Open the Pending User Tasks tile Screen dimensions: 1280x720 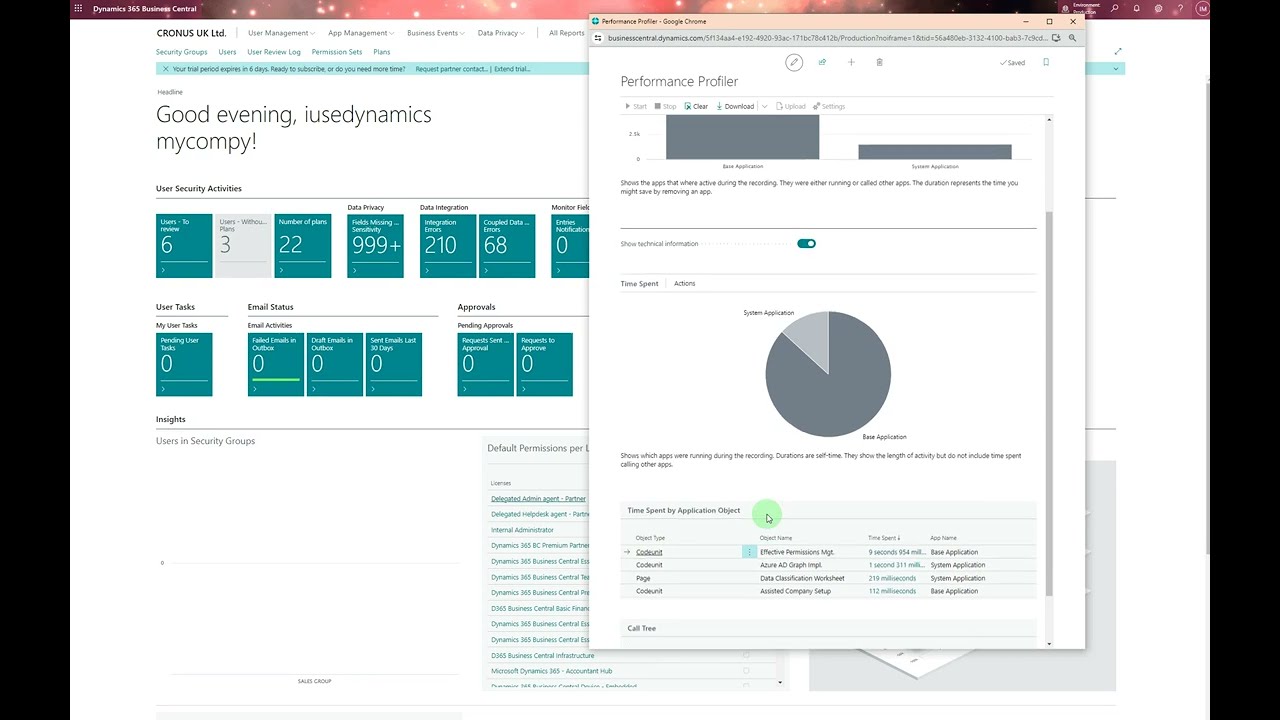tap(184, 364)
